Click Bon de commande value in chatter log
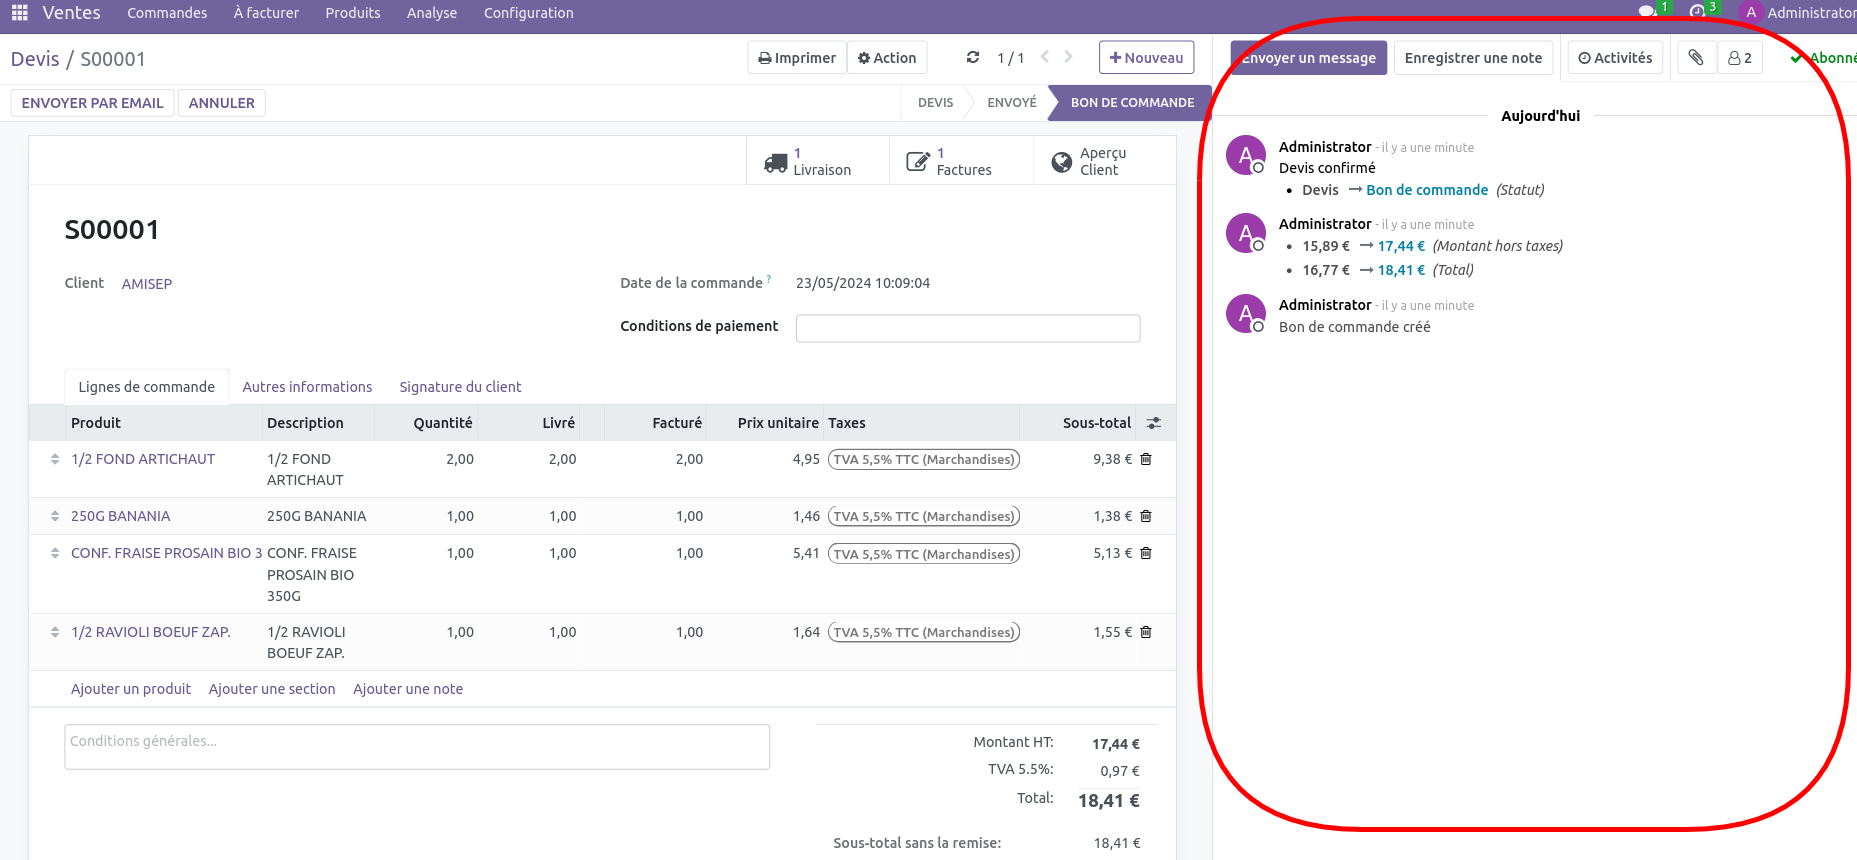The height and width of the screenshot is (860, 1857). point(1427,190)
